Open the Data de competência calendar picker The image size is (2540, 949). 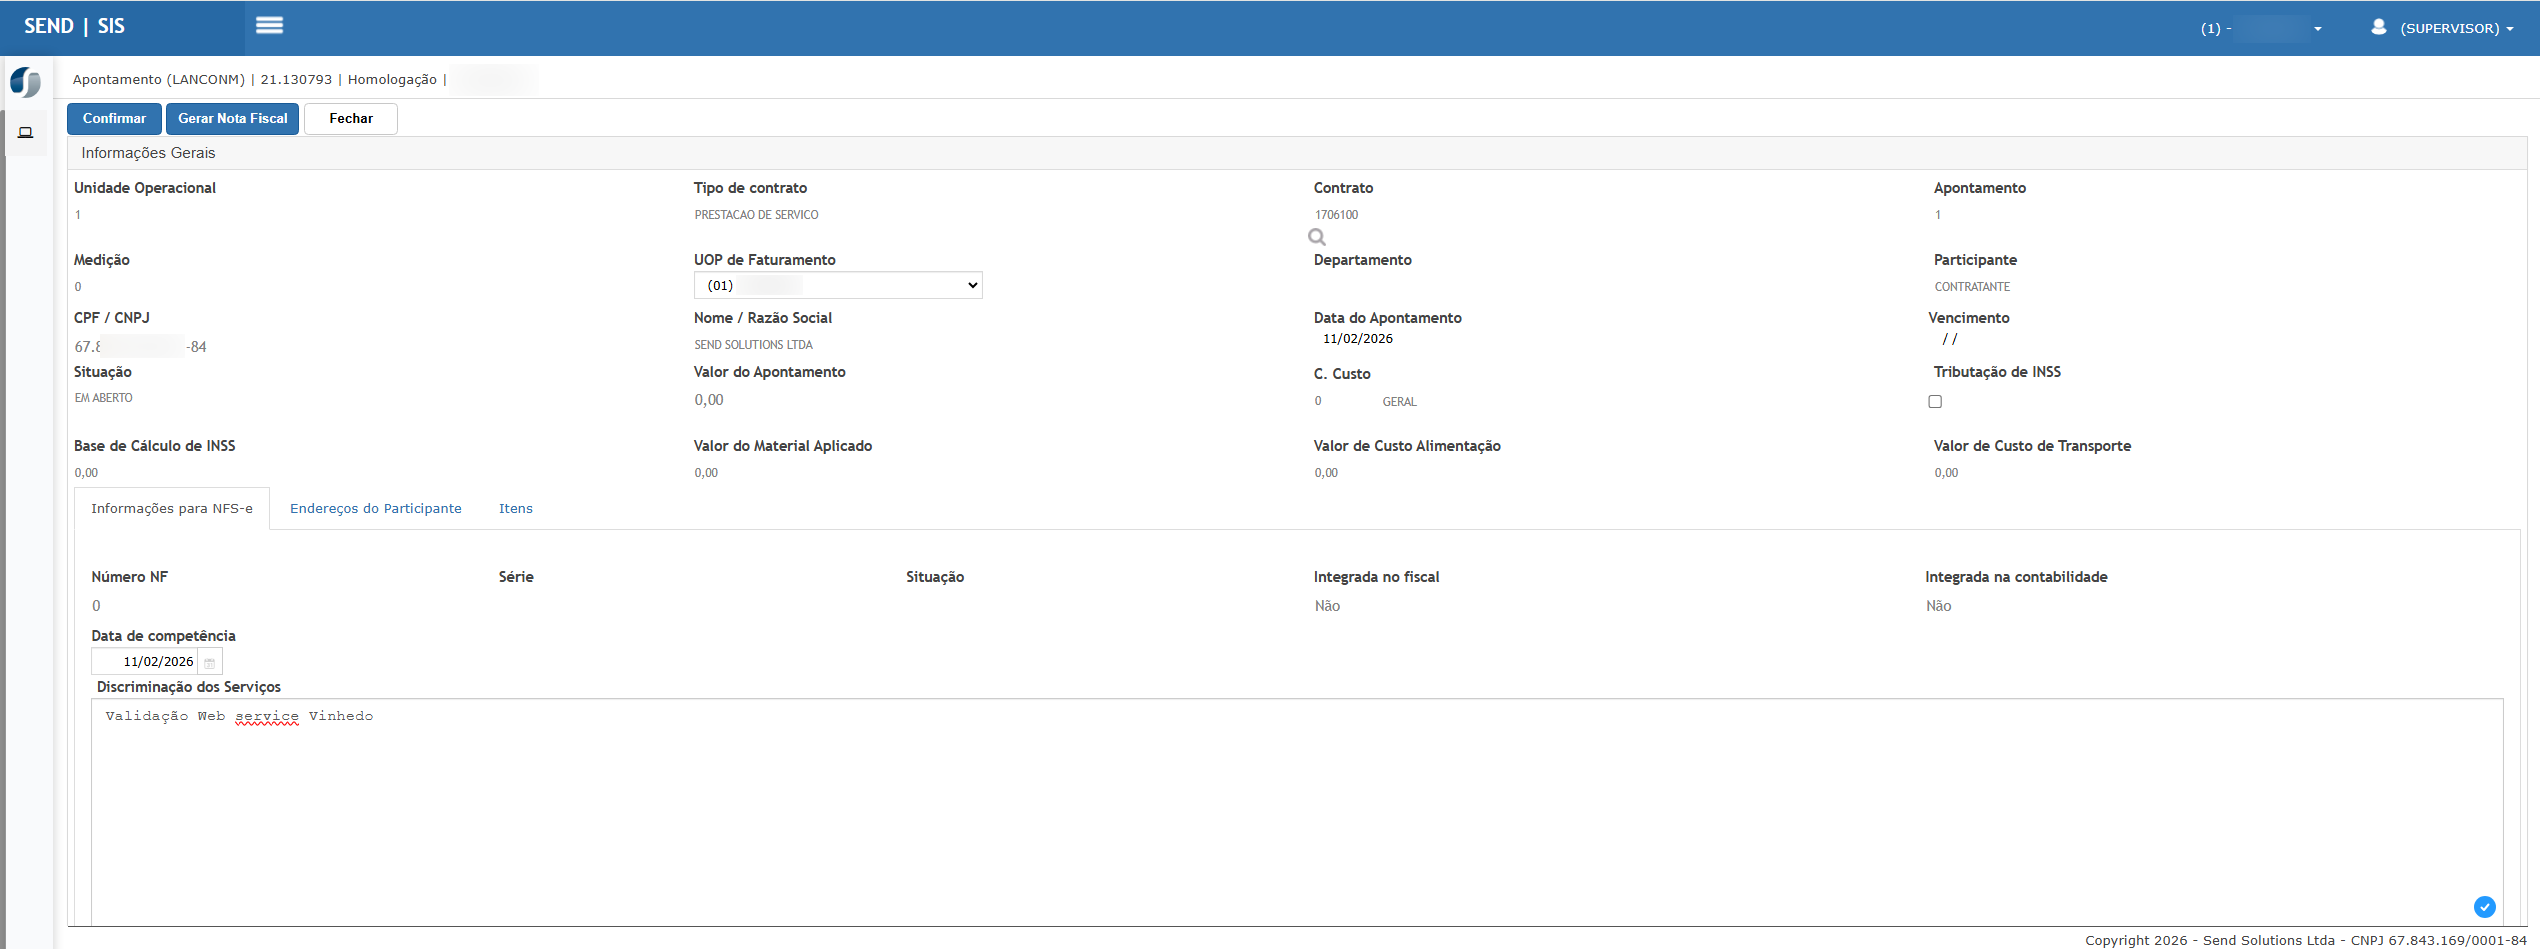(x=210, y=662)
